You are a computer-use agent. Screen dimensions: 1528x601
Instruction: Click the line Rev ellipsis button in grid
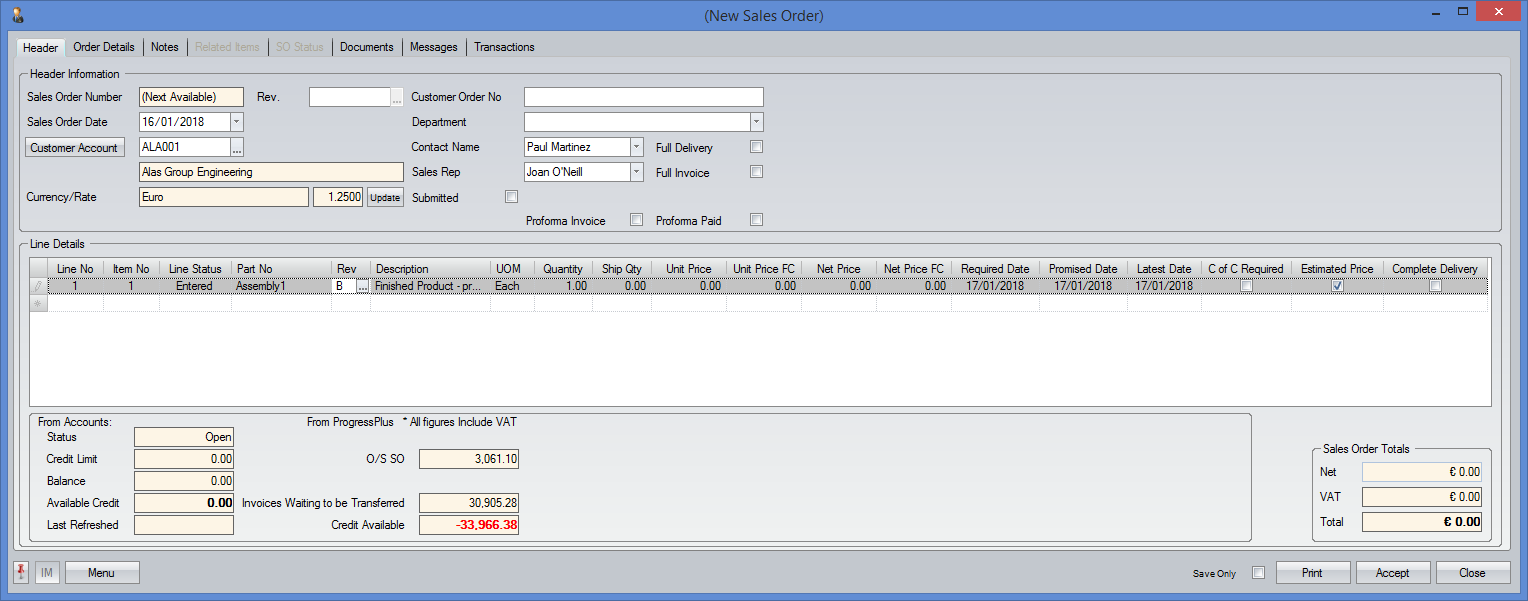(x=363, y=286)
